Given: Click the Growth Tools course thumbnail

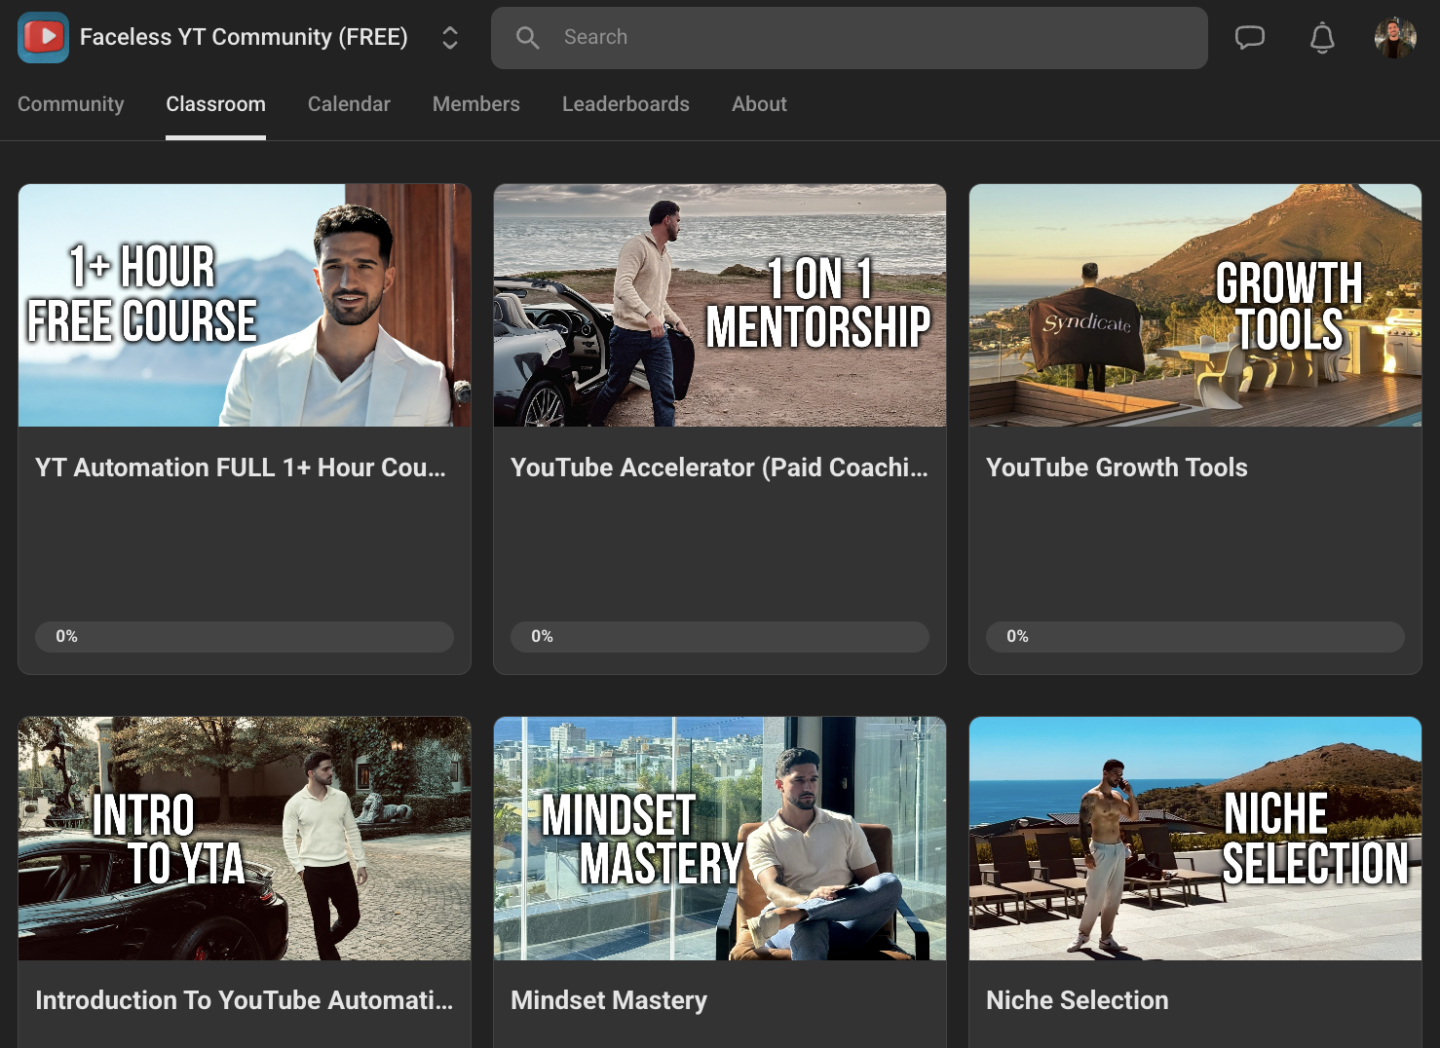Looking at the screenshot, I should pos(1195,305).
